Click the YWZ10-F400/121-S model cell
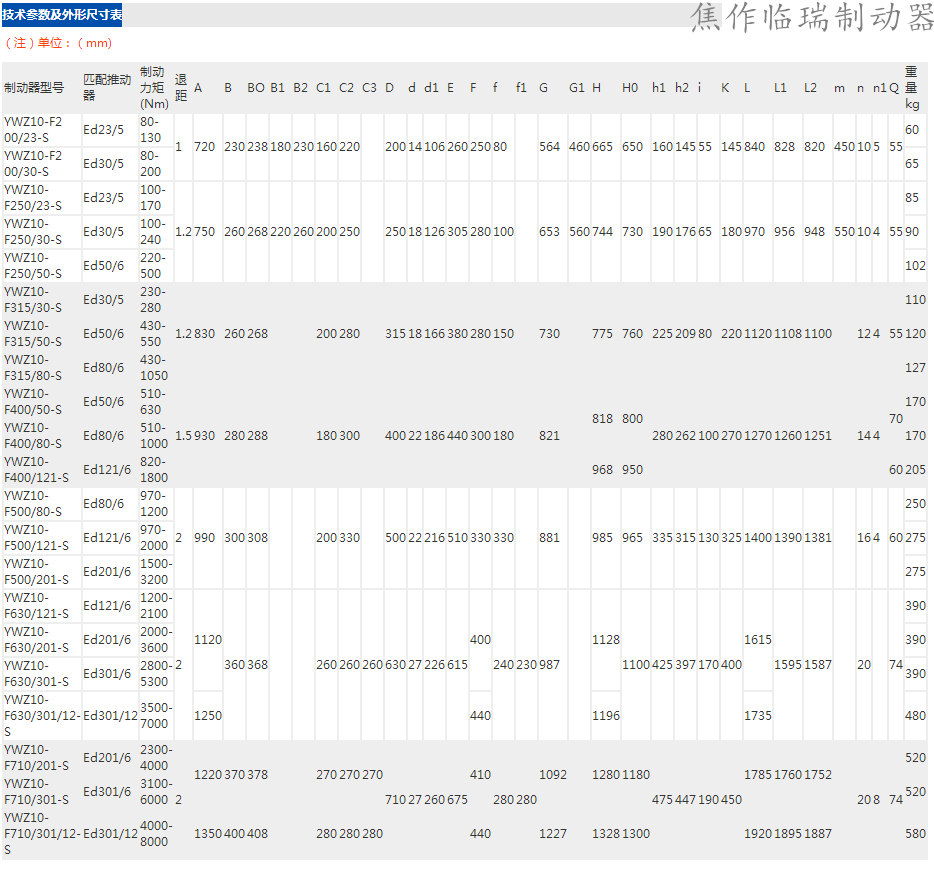The image size is (934, 871). click(34, 470)
